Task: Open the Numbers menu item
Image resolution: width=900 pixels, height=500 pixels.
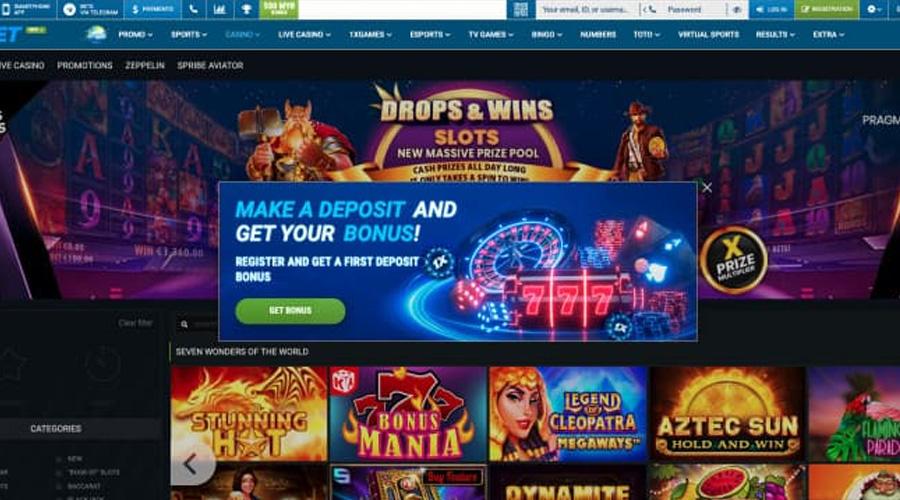Action: point(598,34)
